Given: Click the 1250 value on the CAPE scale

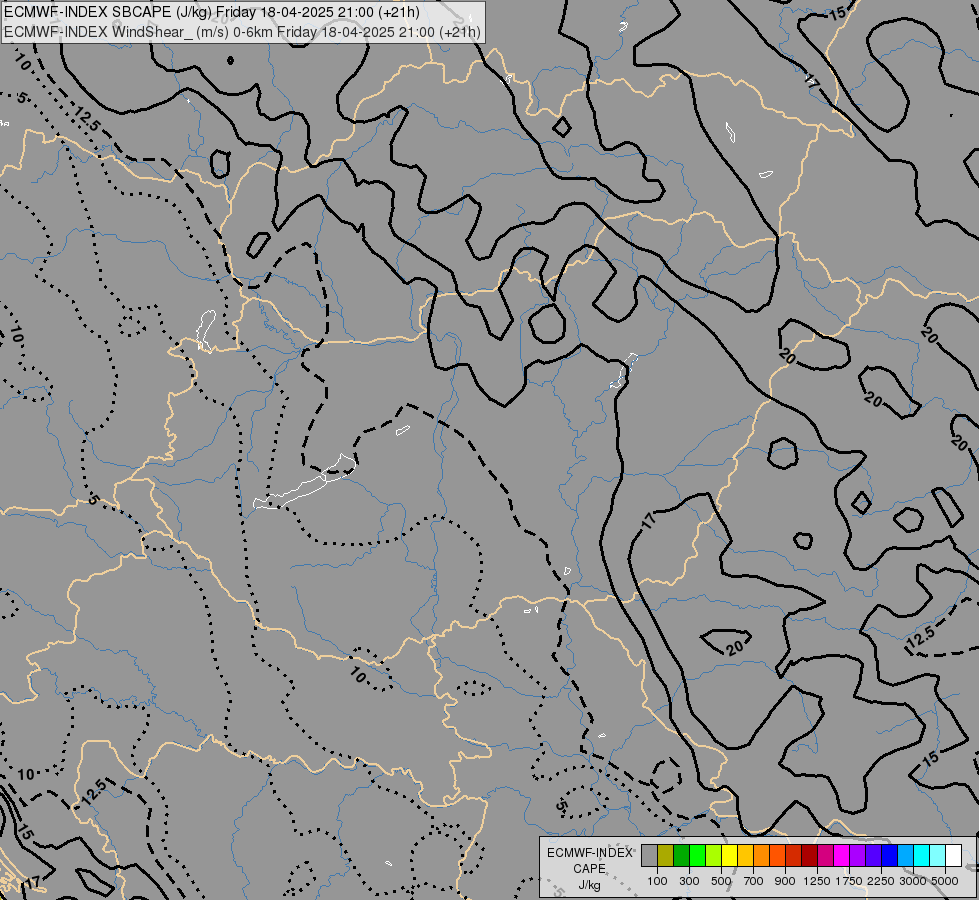Looking at the screenshot, I should 817,881.
